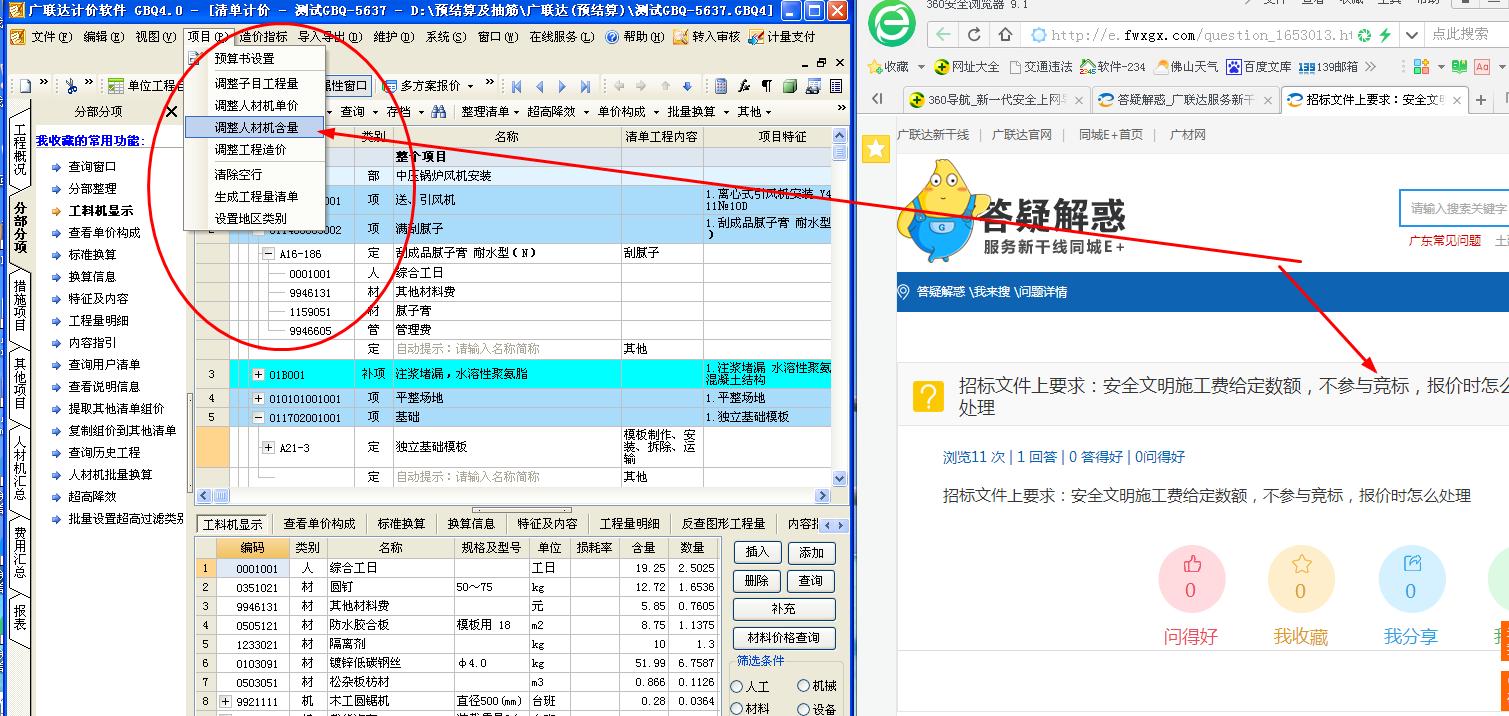The height and width of the screenshot is (716, 1509).
Task: Go to next record blue arrow
Action: tap(562, 87)
